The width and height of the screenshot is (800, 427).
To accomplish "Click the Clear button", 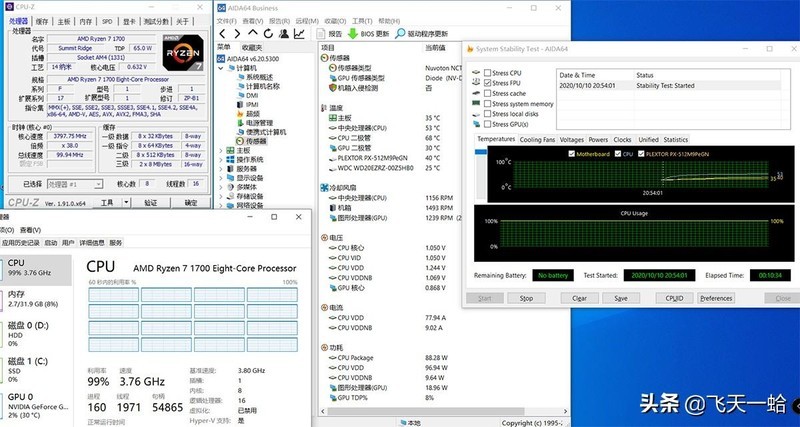I will (x=579, y=298).
